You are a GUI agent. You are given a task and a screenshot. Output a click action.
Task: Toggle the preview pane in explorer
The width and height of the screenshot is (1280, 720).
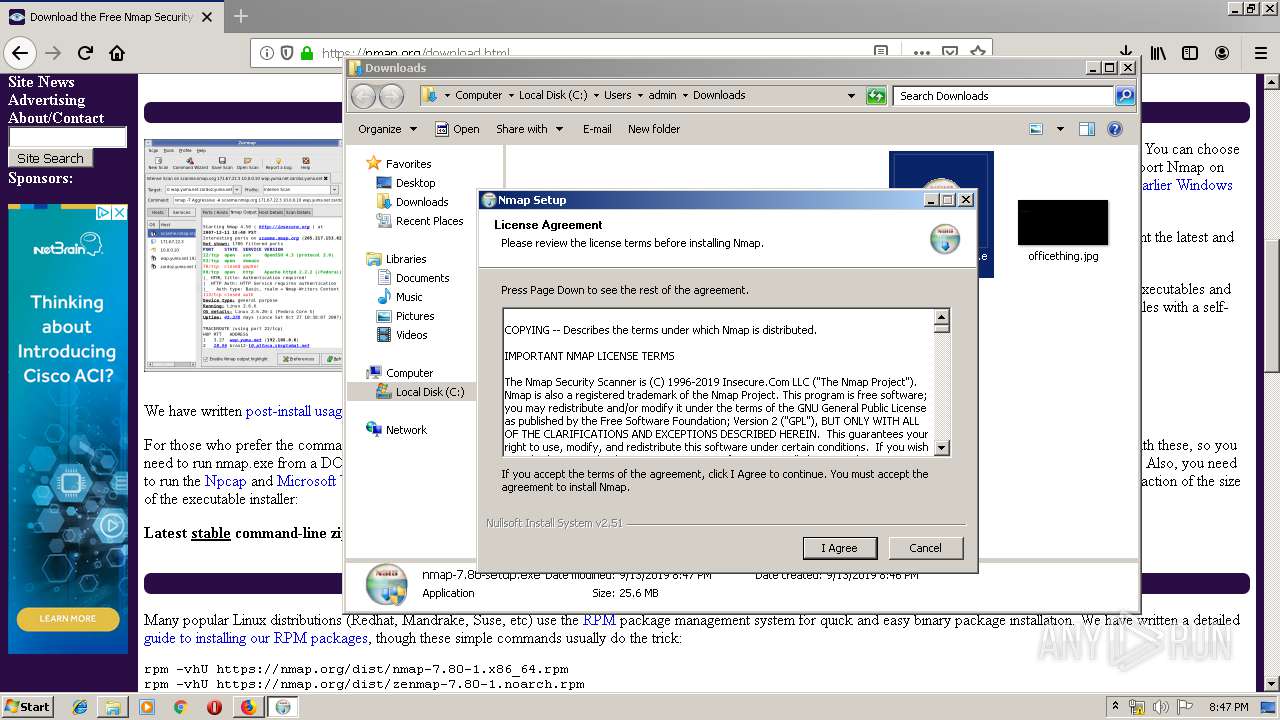(1087, 129)
